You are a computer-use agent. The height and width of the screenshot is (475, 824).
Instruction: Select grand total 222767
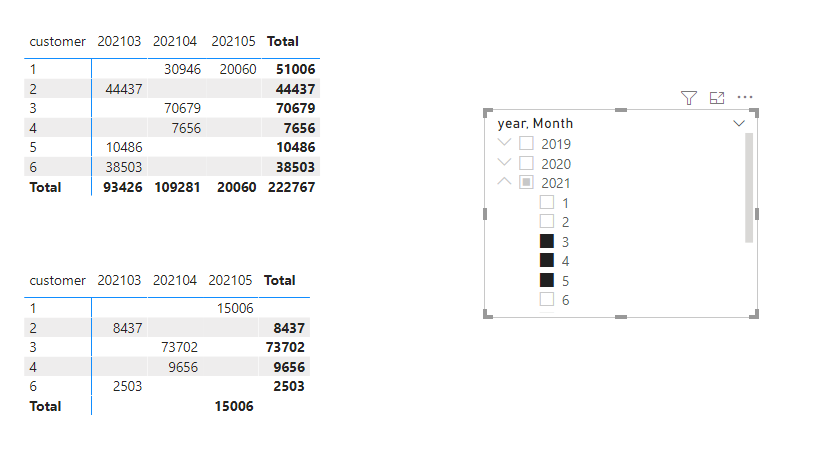click(x=291, y=188)
